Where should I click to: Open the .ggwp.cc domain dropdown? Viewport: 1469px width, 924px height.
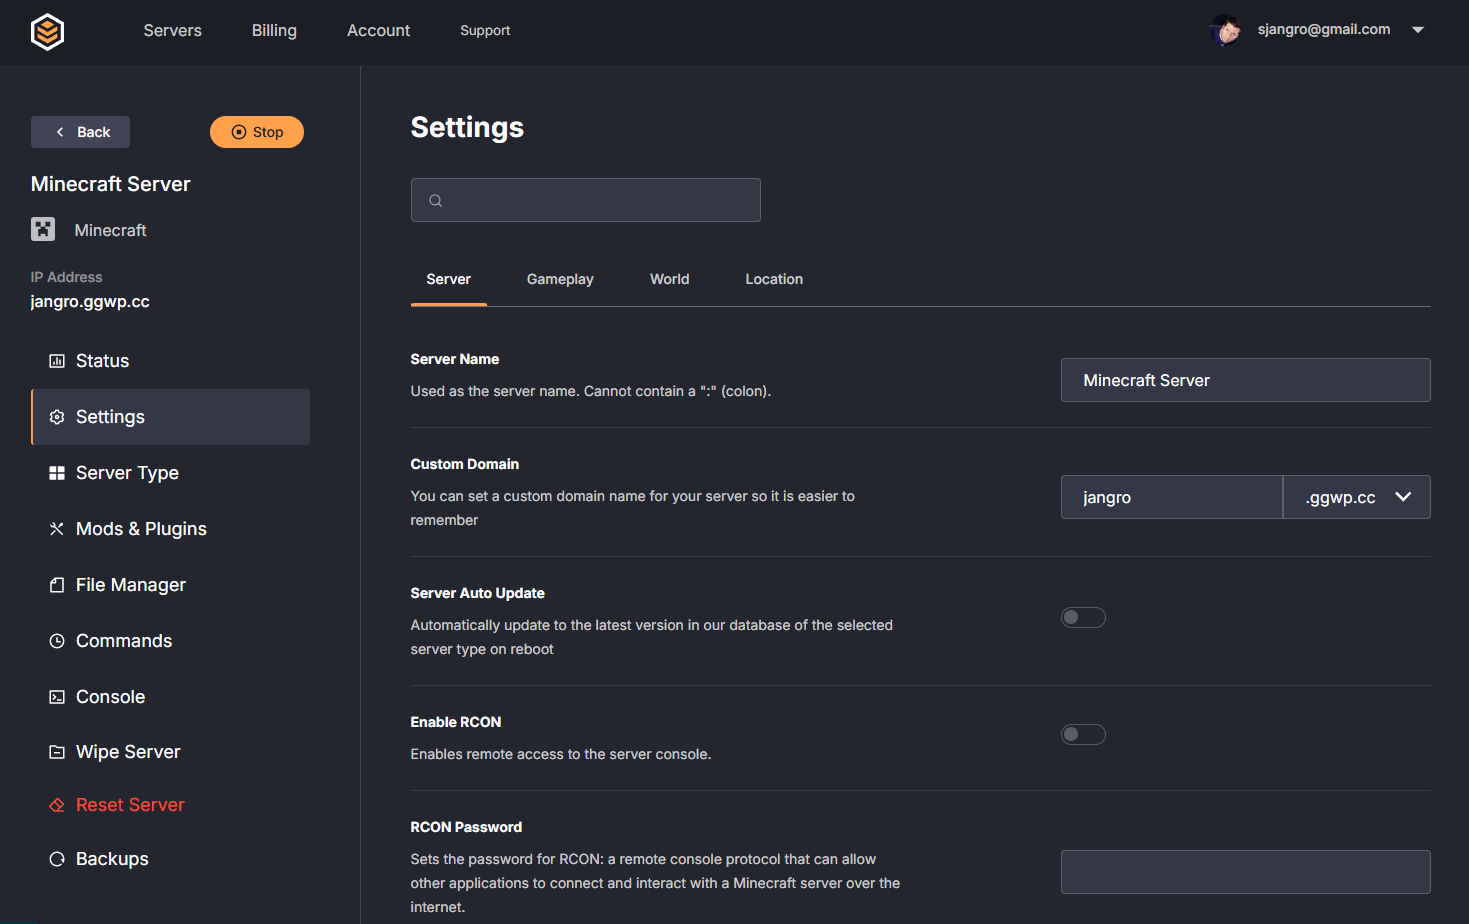click(x=1356, y=497)
